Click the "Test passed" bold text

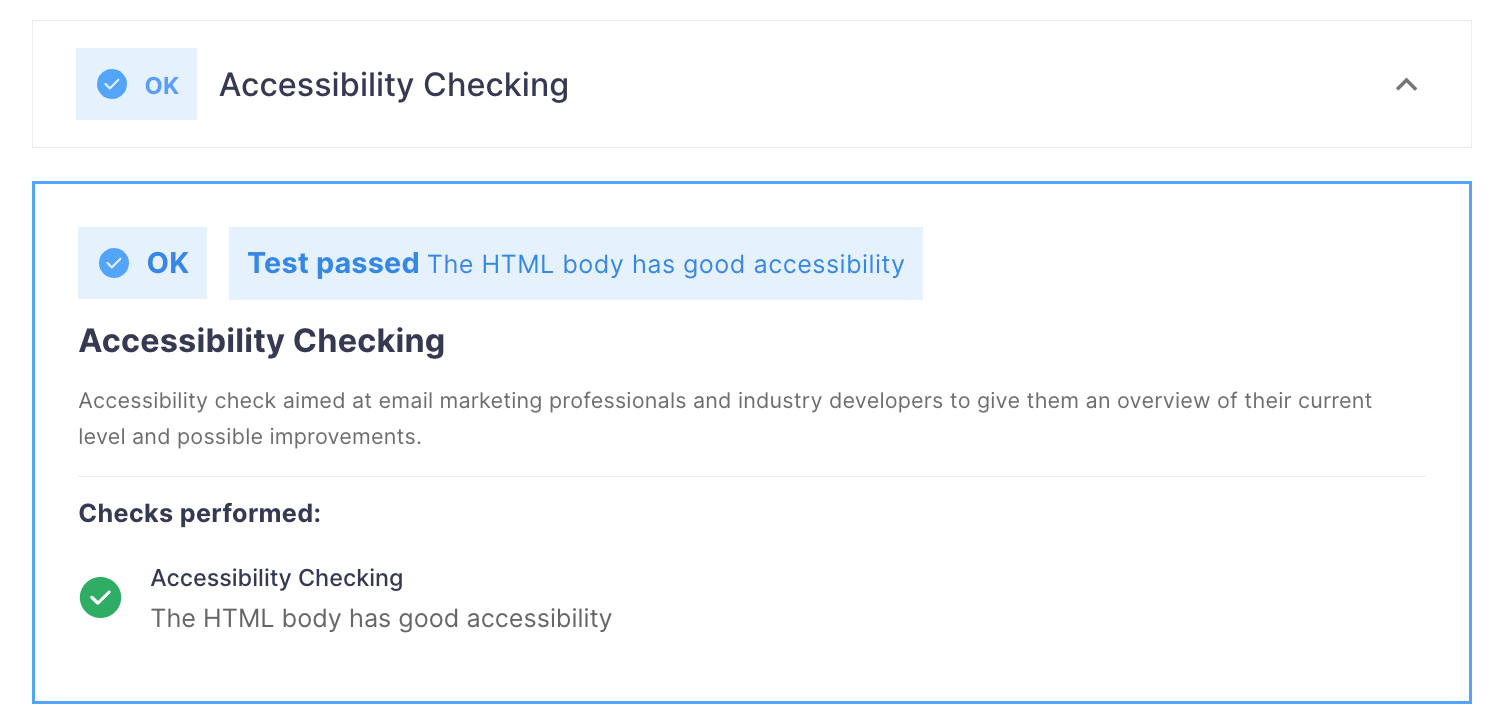click(x=333, y=263)
